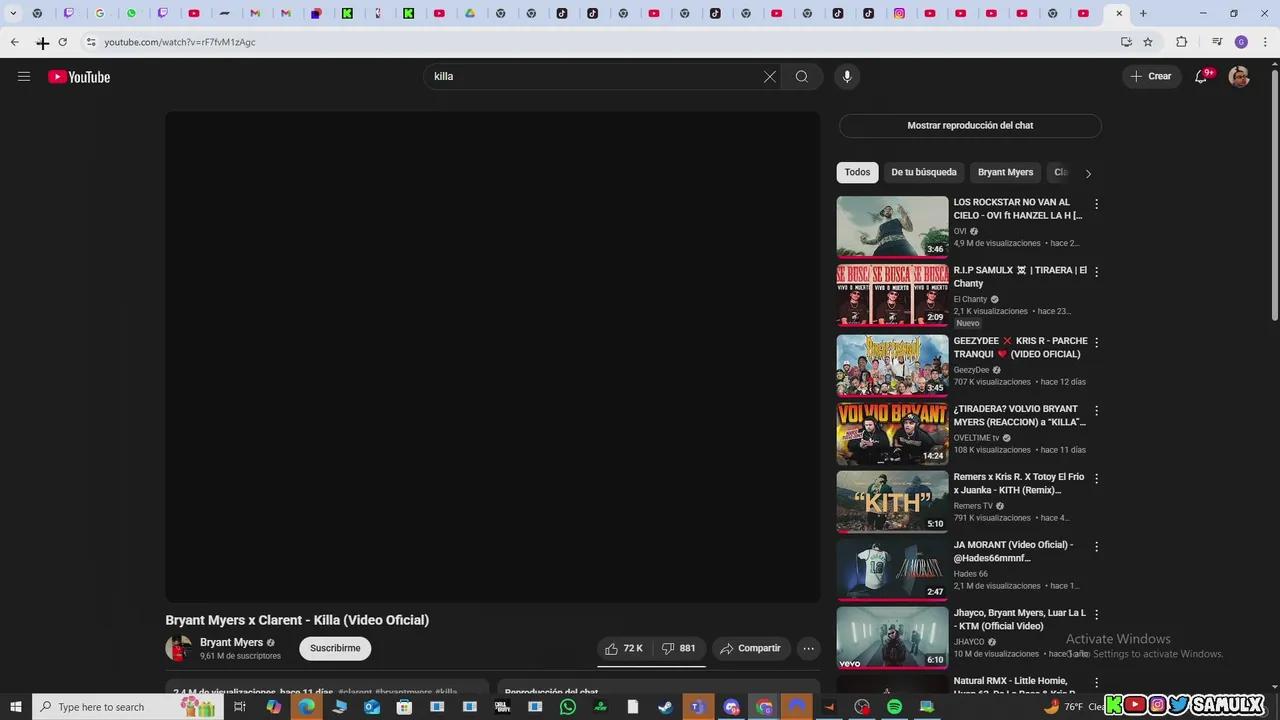This screenshot has height=720, width=1280.
Task: Open Bryant Myers channel avatar
Action: [178, 648]
